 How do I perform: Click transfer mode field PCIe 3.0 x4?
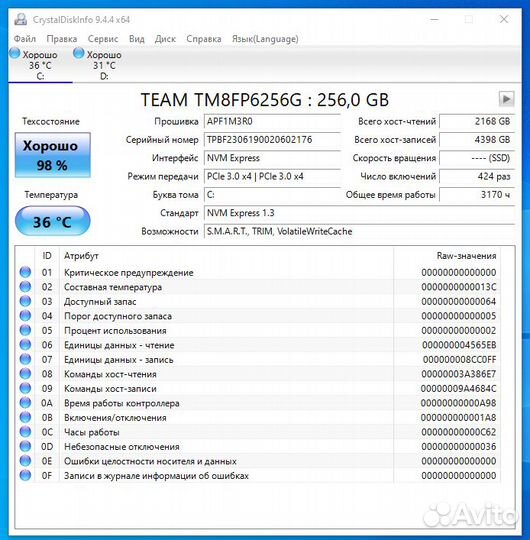(x=272, y=176)
